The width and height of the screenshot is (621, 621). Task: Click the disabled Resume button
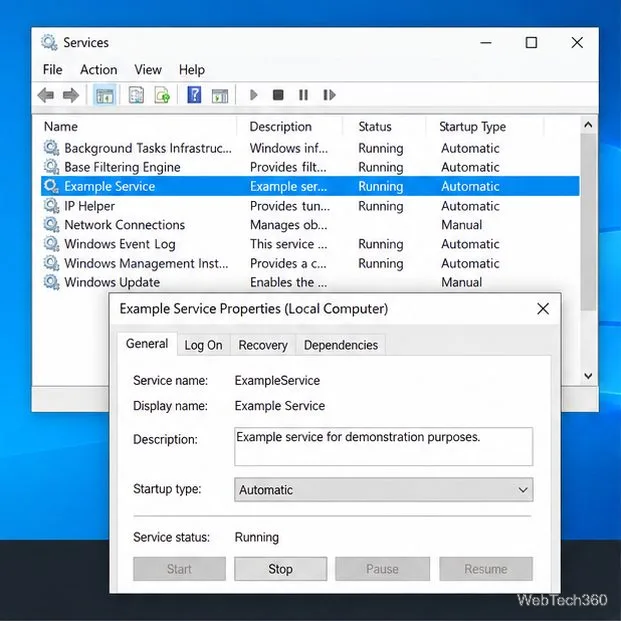tap(486, 569)
